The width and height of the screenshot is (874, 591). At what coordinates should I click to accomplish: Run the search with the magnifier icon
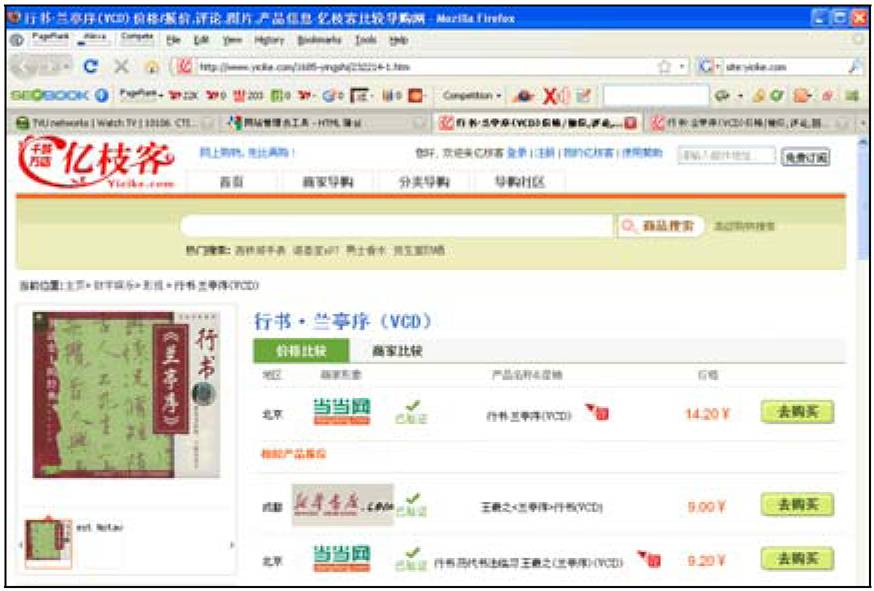click(856, 67)
